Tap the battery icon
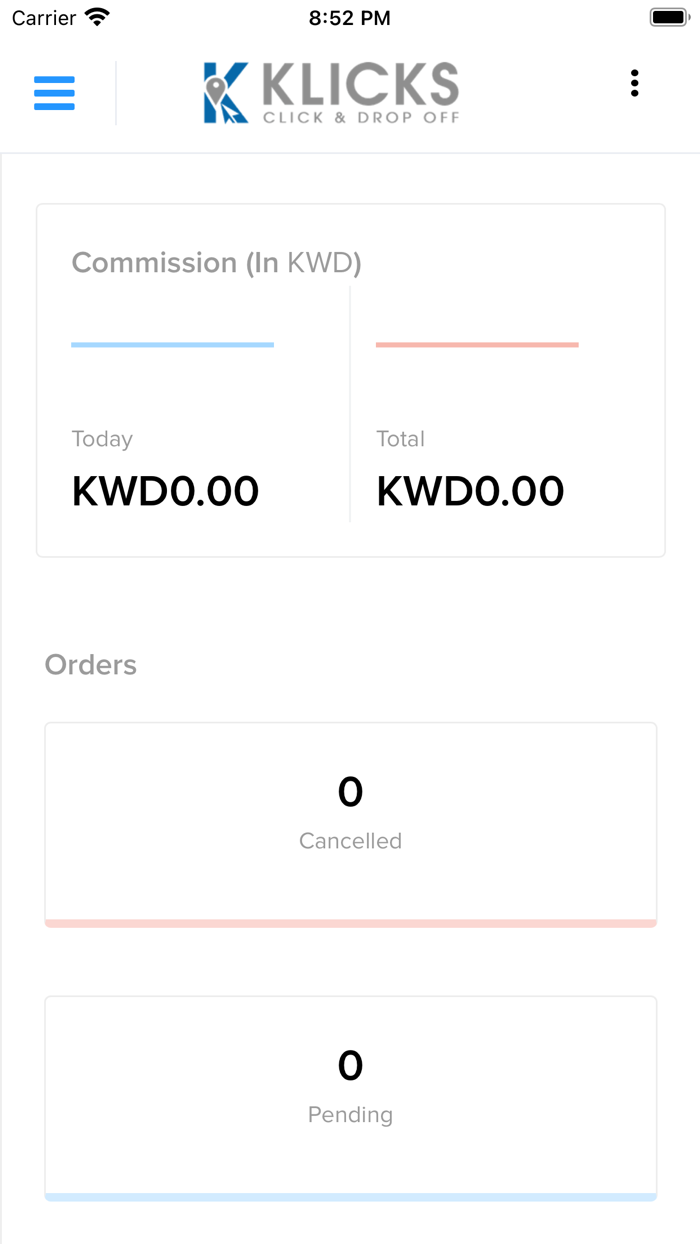The width and height of the screenshot is (700, 1244). [x=668, y=16]
